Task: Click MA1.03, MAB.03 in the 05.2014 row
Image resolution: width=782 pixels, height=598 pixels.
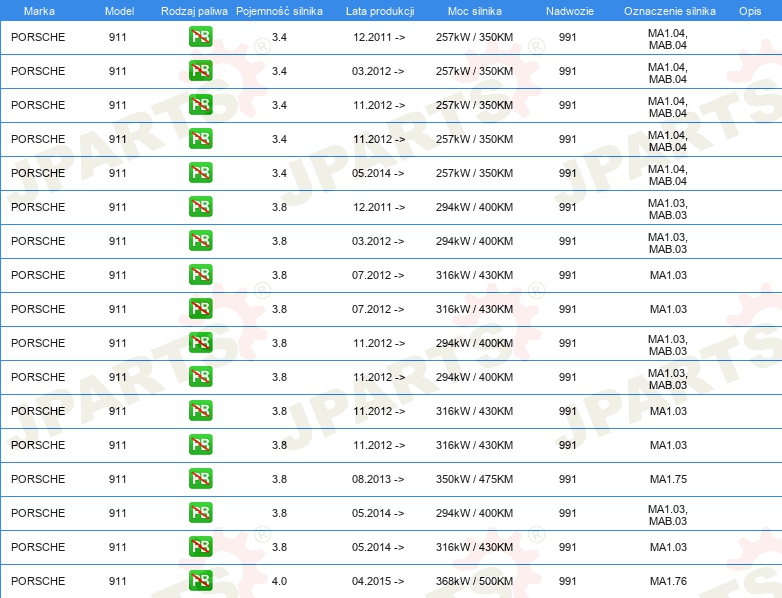Action: (668, 515)
